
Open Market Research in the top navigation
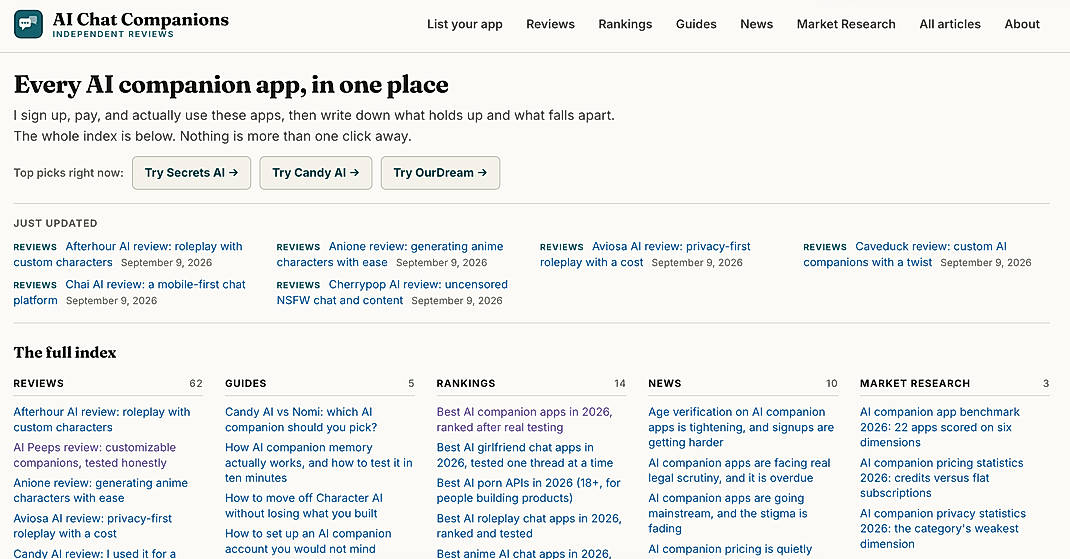coord(846,24)
